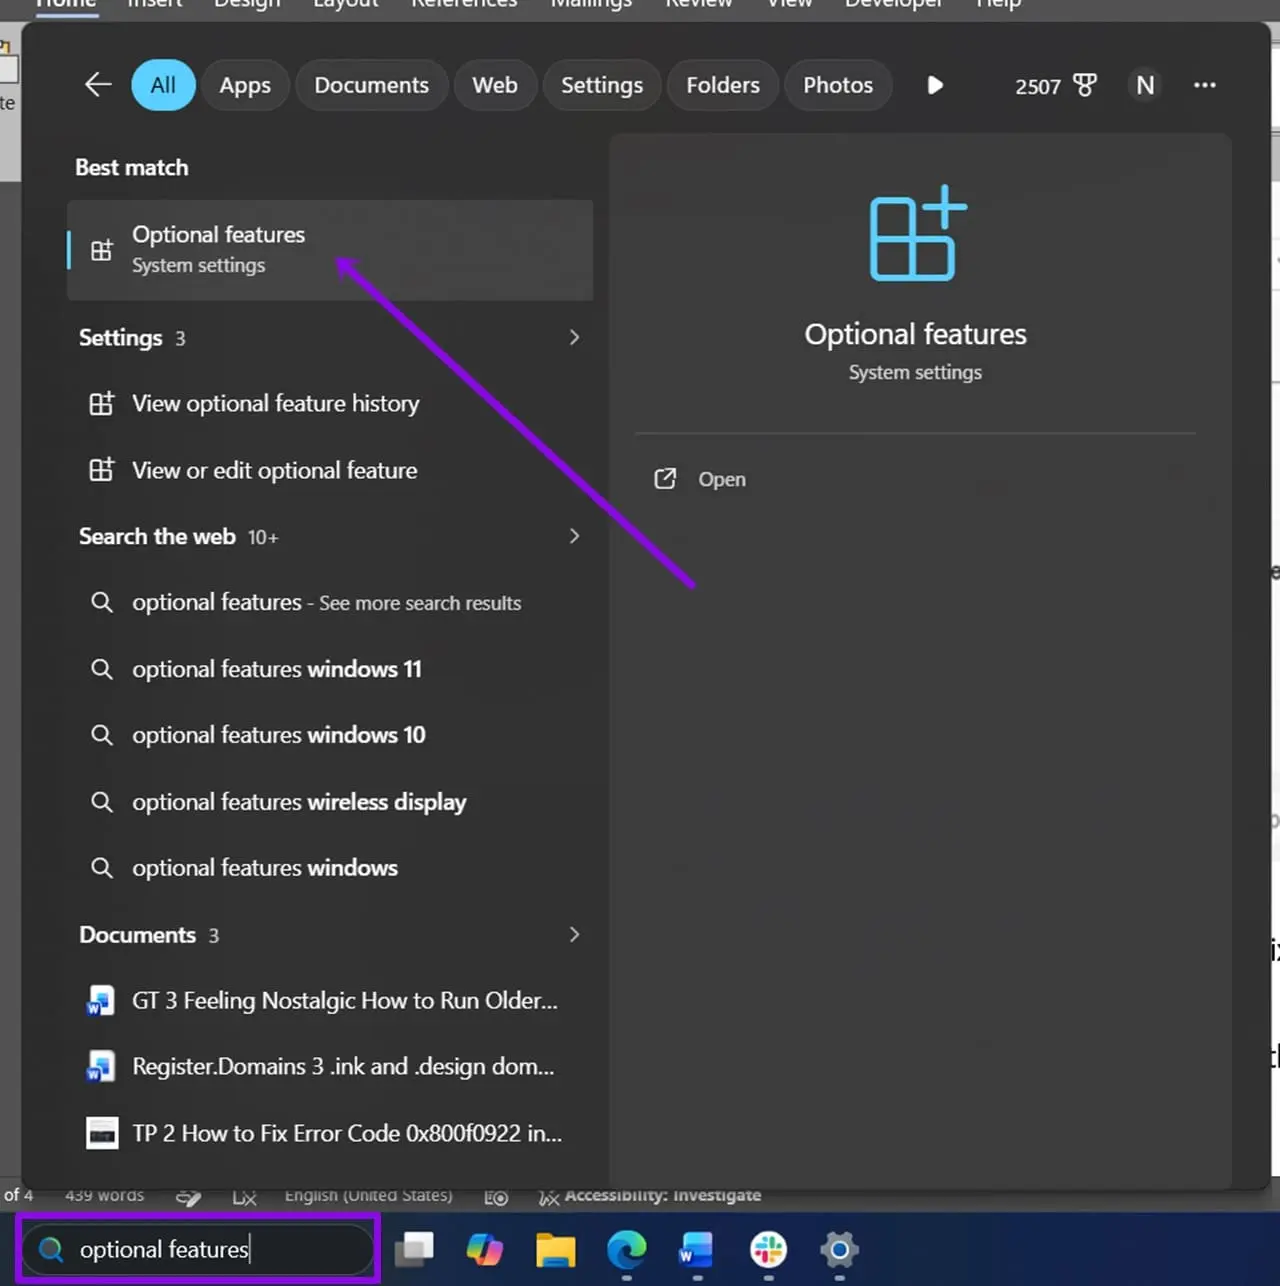Choose the Web search filter

click(x=495, y=85)
